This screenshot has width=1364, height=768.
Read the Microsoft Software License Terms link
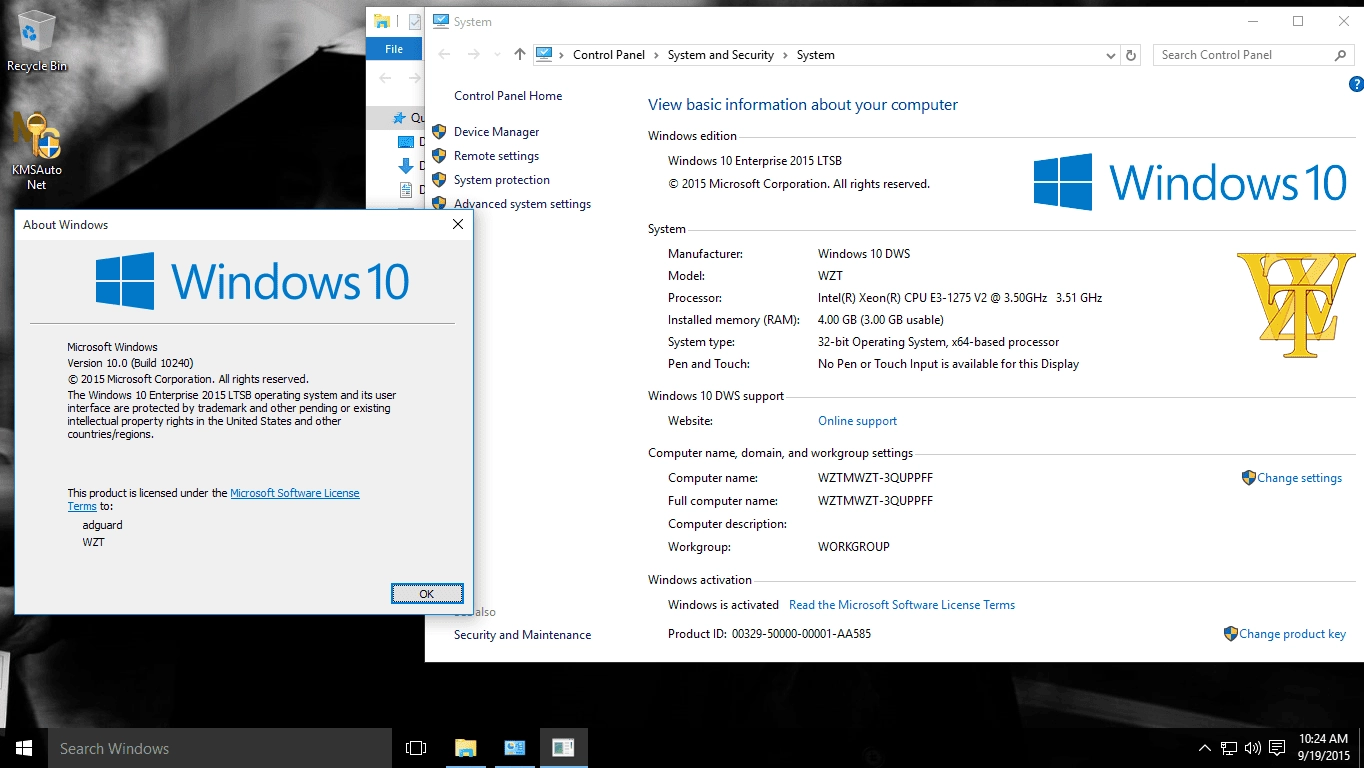coord(902,605)
